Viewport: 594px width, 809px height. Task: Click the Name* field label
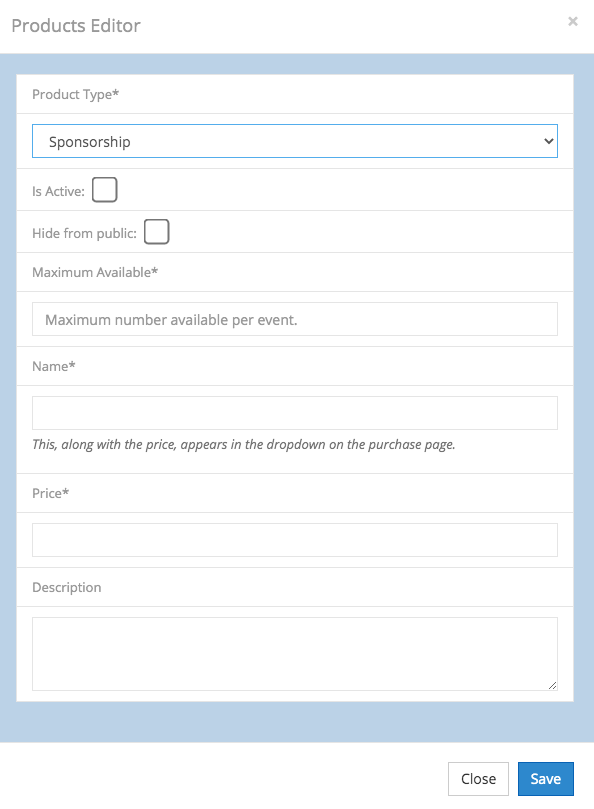pyautogui.click(x=54, y=366)
